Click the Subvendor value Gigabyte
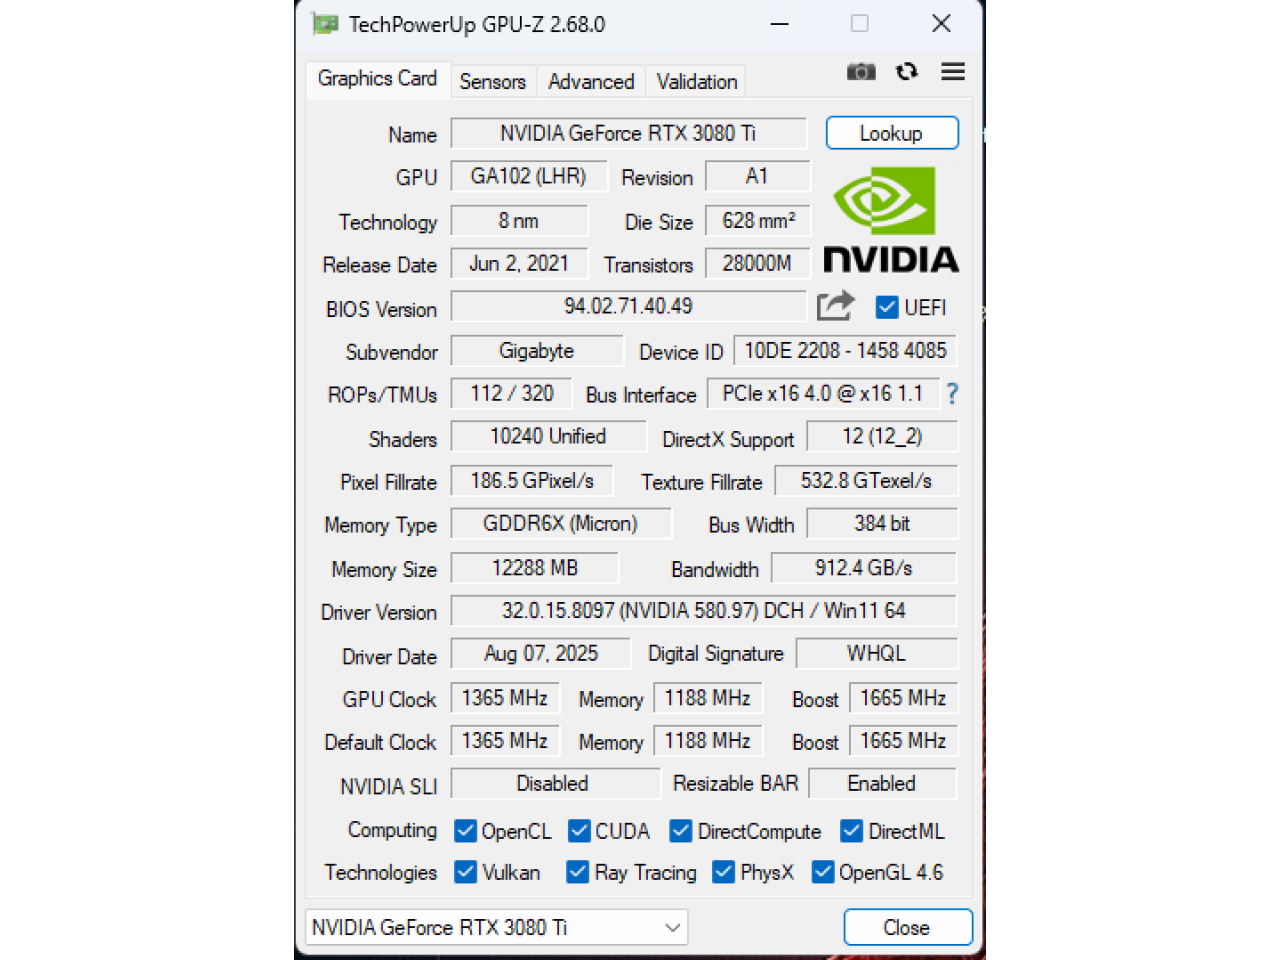 tap(537, 350)
